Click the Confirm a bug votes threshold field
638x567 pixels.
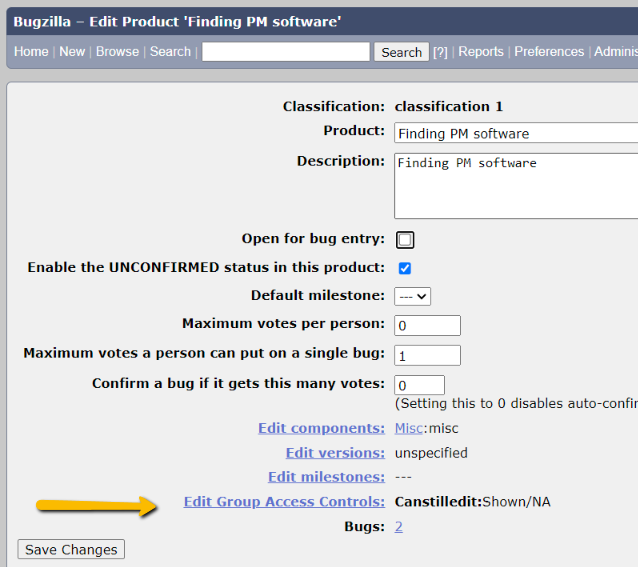pos(419,385)
